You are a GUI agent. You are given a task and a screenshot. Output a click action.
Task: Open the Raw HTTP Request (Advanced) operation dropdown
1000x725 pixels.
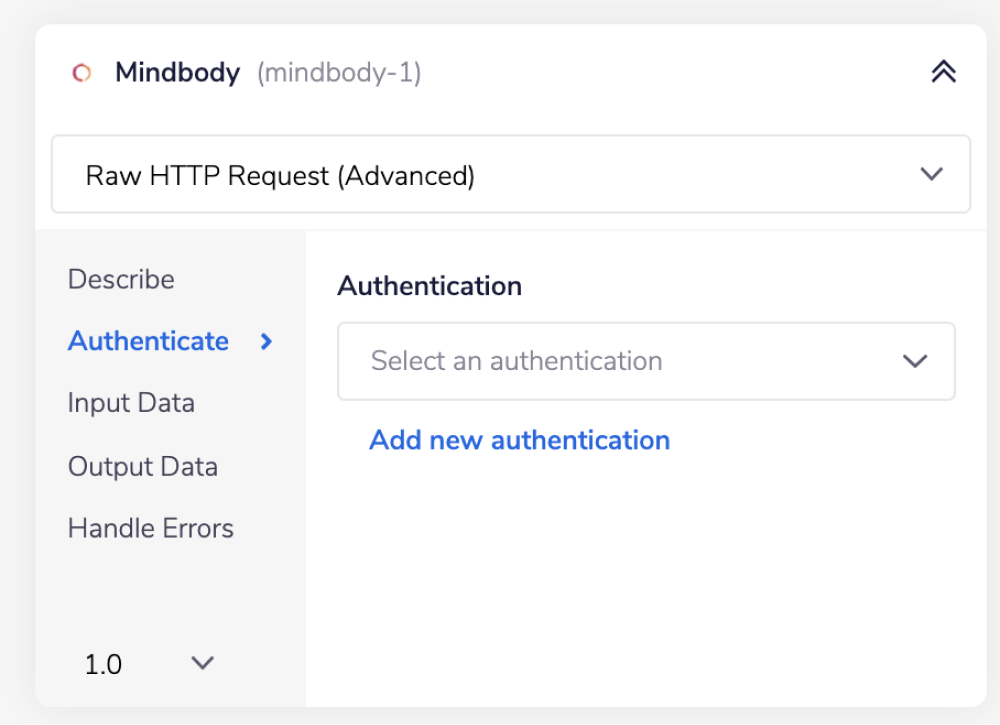coord(510,173)
